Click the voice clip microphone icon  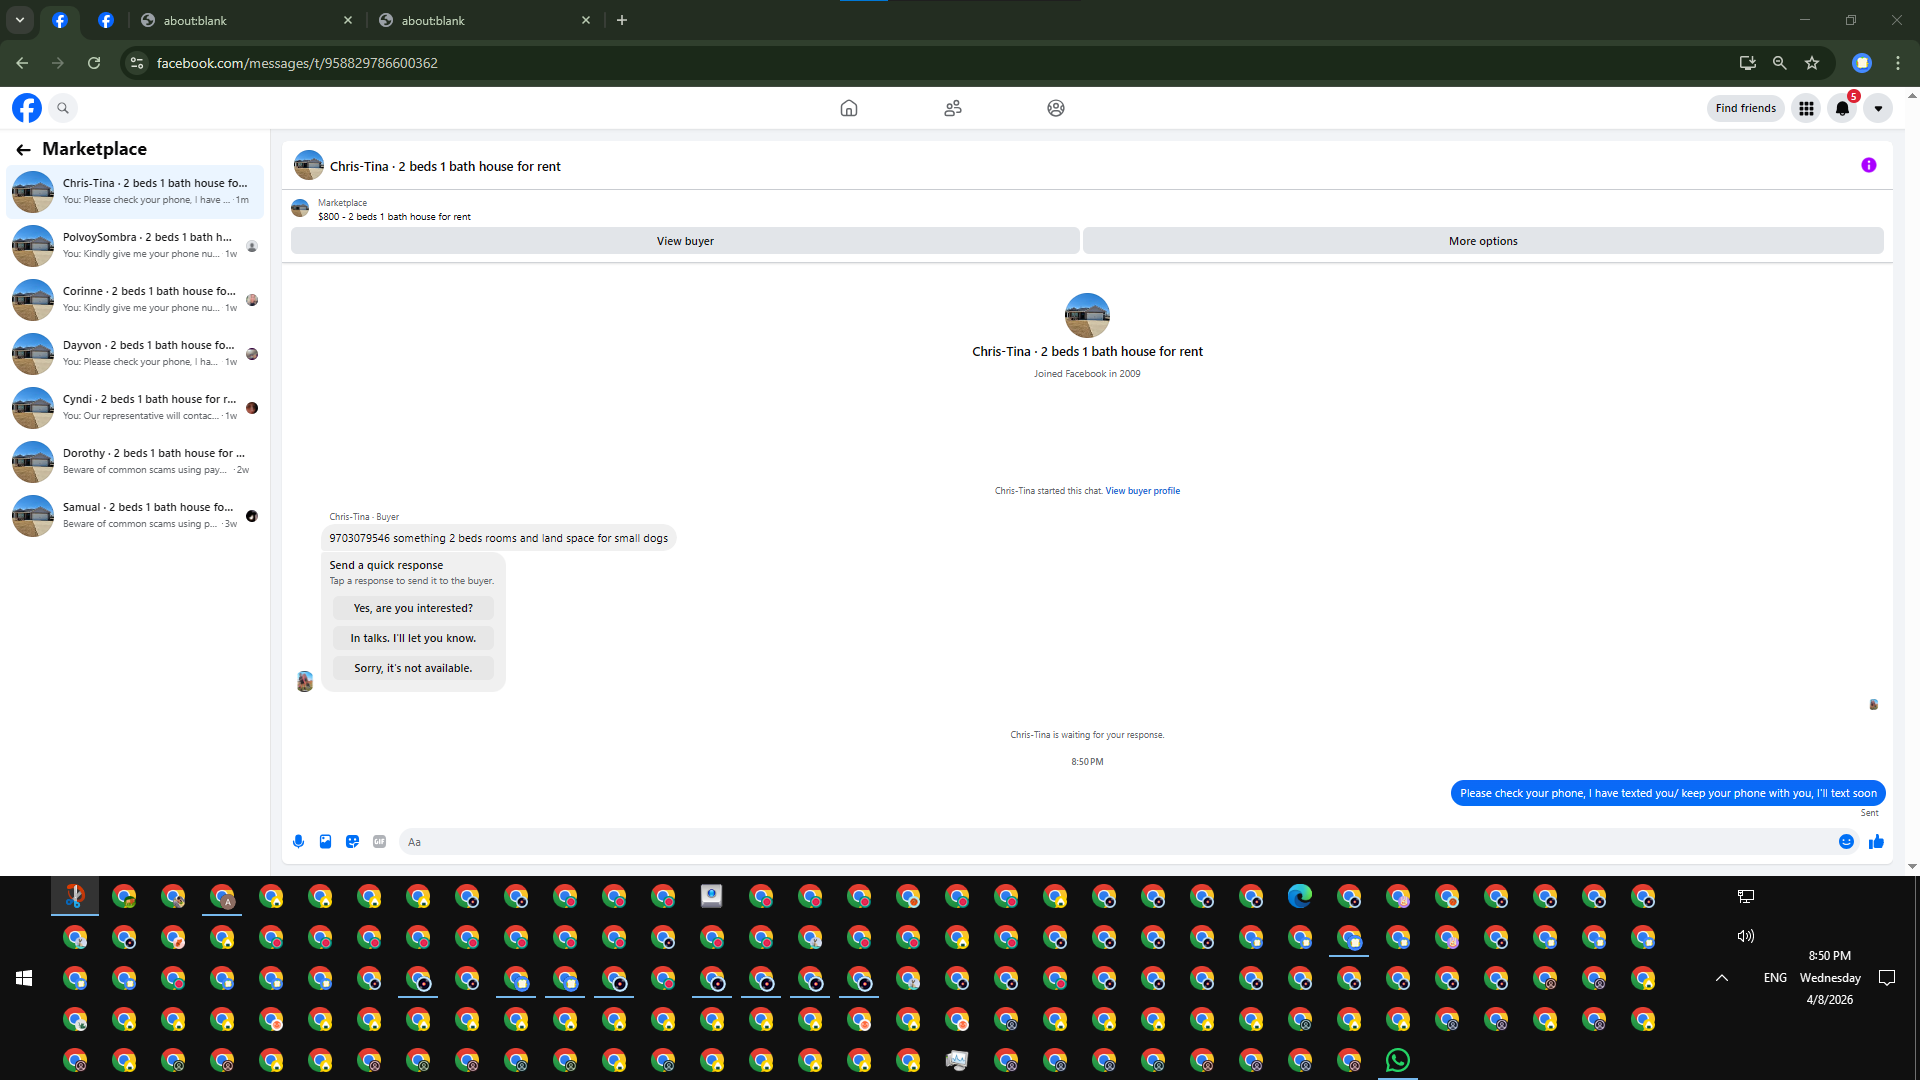tap(298, 842)
